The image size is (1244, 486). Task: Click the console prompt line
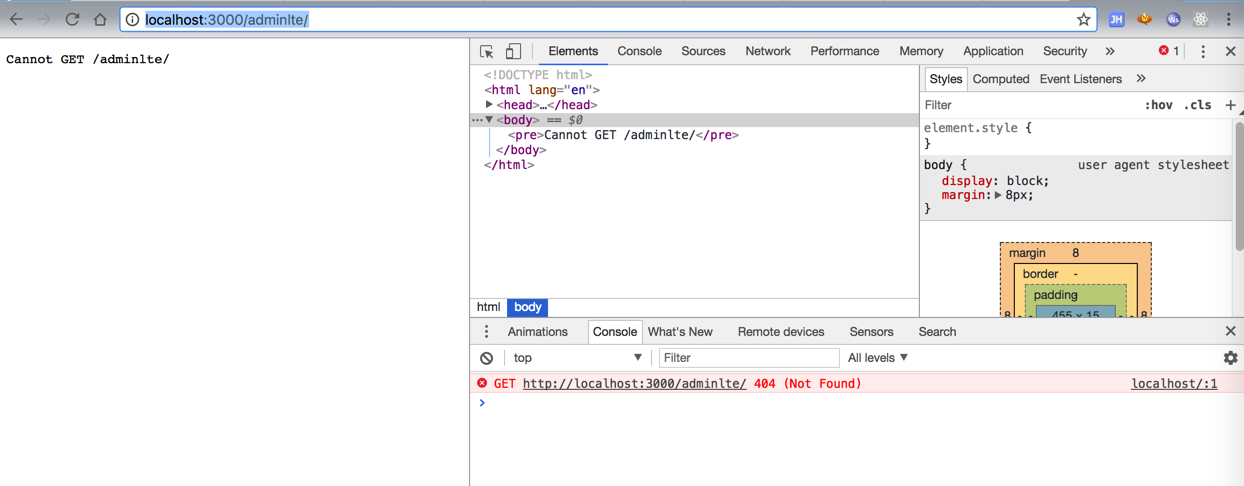pos(857,403)
